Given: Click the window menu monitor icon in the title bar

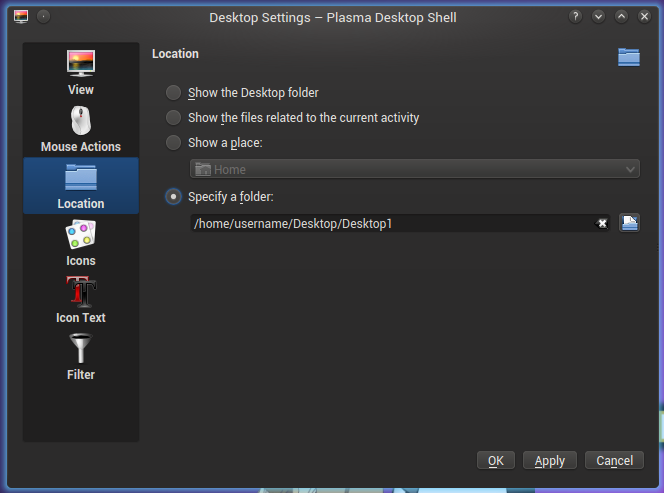Looking at the screenshot, I should tap(21, 17).
